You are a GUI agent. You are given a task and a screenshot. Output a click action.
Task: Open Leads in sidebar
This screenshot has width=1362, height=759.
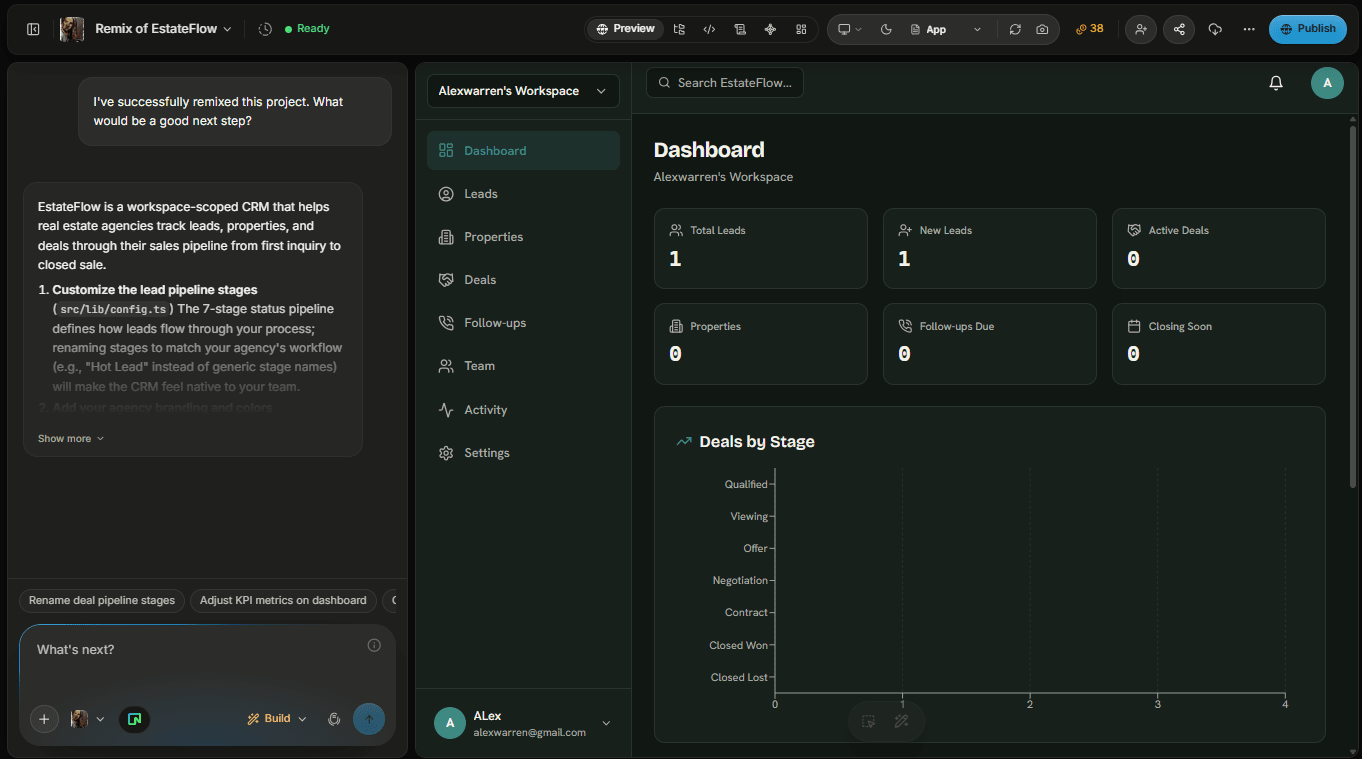click(523, 194)
